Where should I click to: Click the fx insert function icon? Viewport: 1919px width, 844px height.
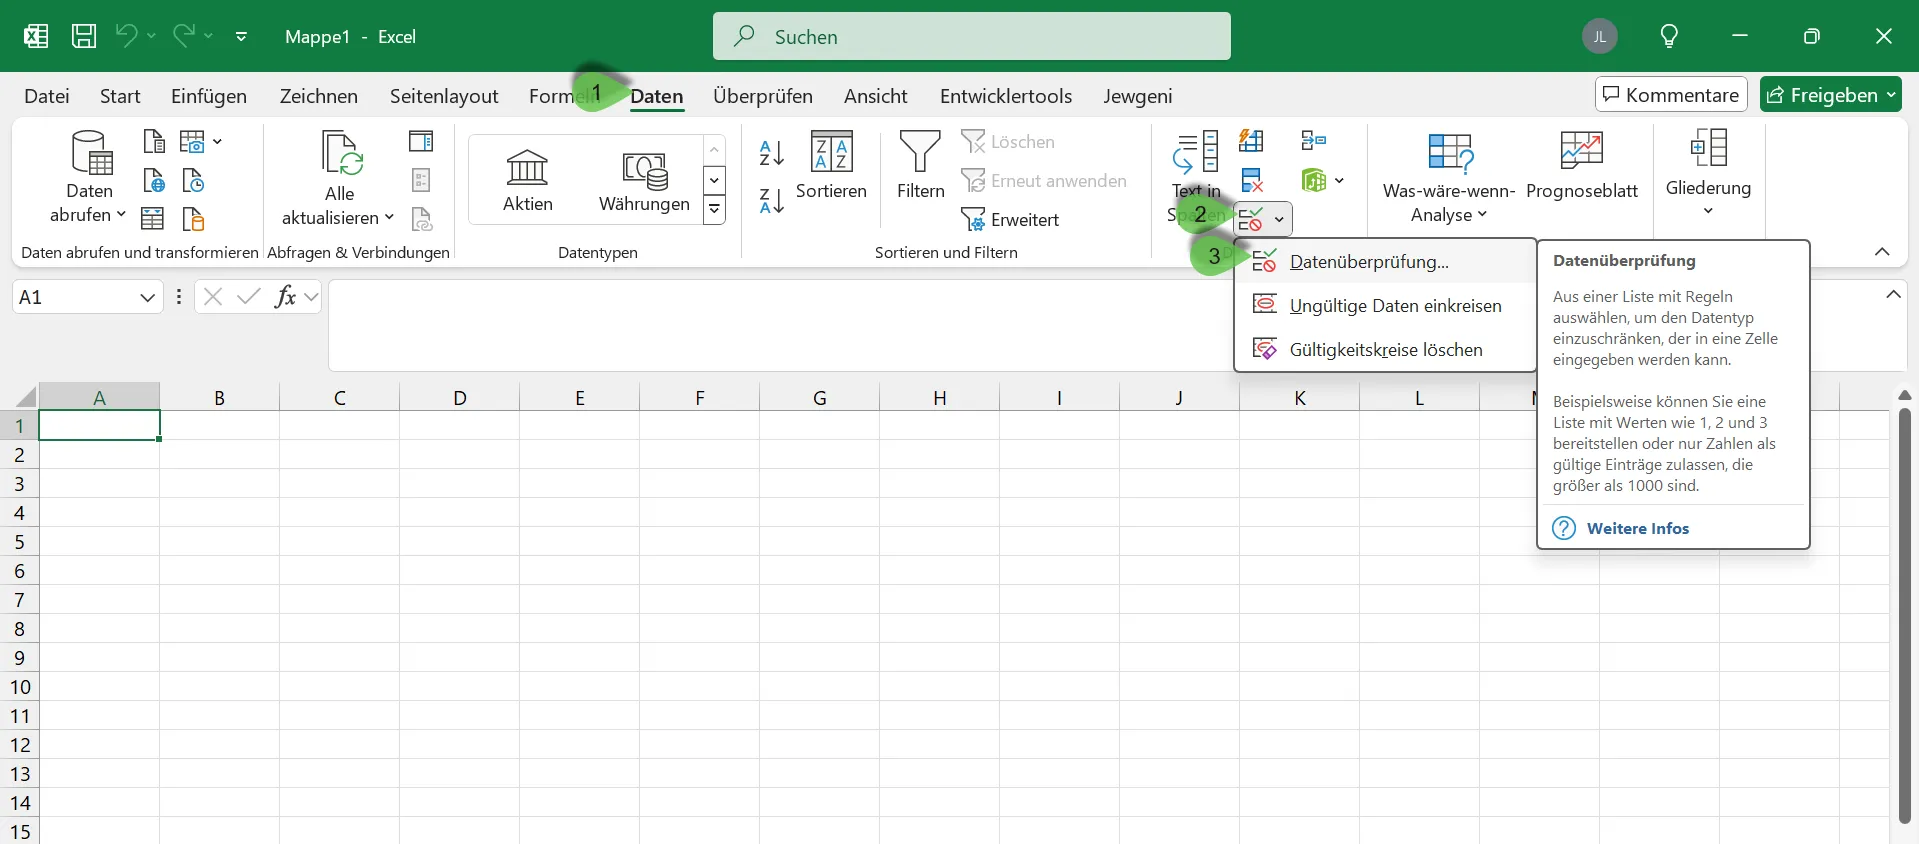click(285, 296)
